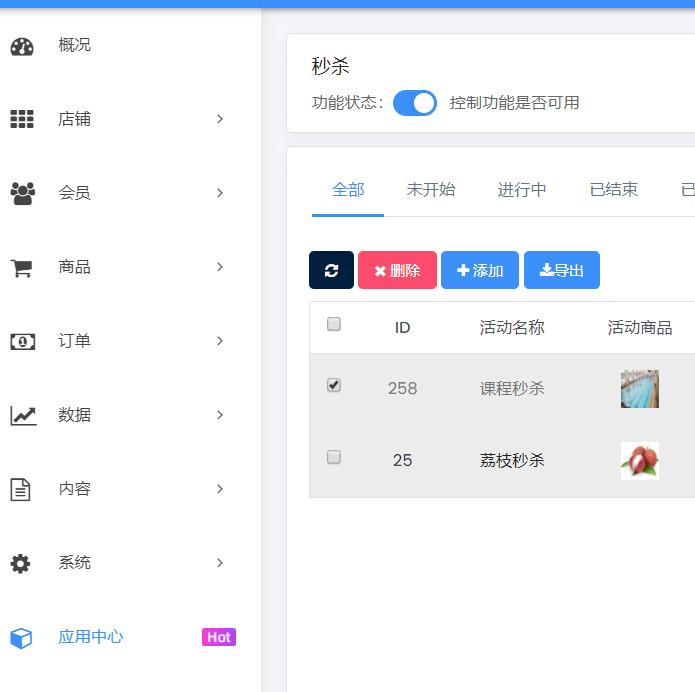Click the 内容 sidebar label
The height and width of the screenshot is (692, 695).
tap(74, 489)
